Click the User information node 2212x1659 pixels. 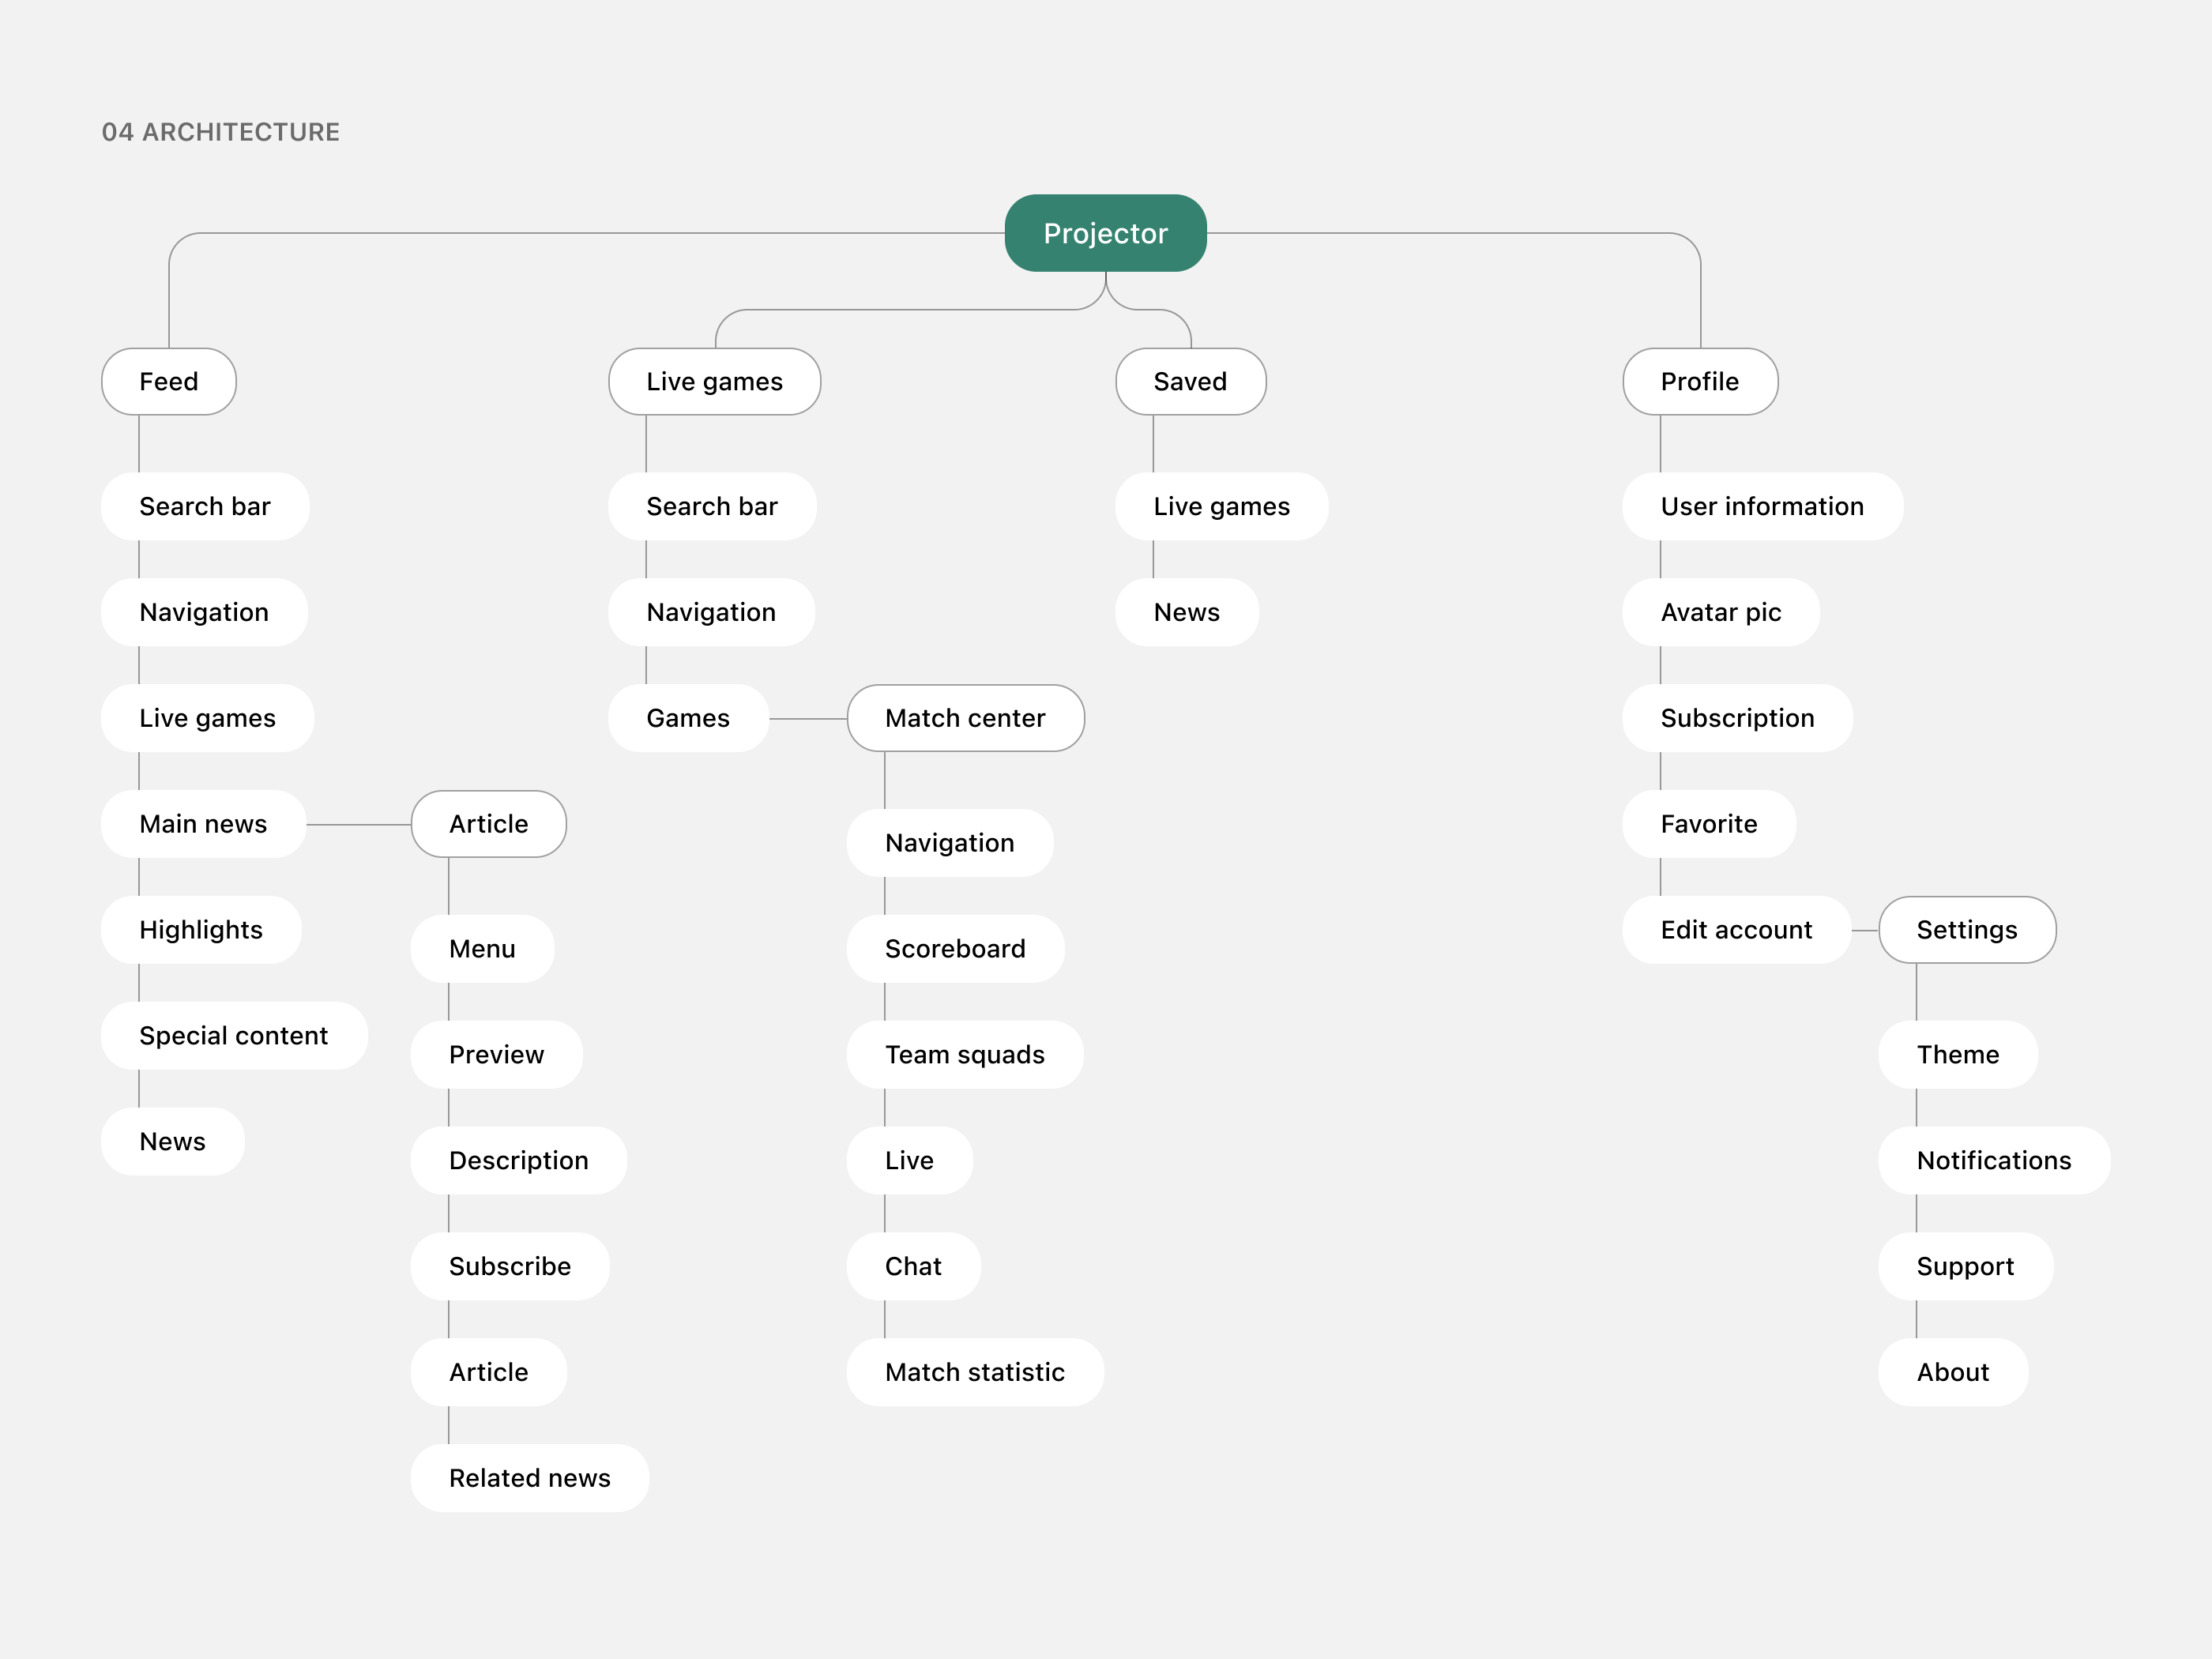pyautogui.click(x=1762, y=506)
